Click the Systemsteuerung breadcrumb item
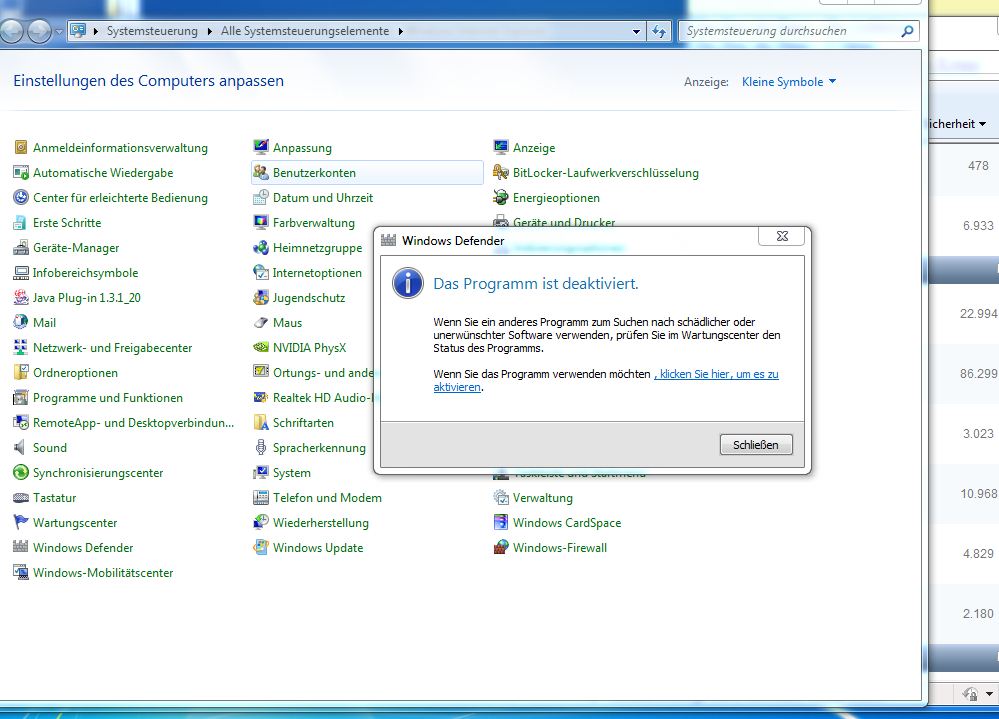 (153, 31)
